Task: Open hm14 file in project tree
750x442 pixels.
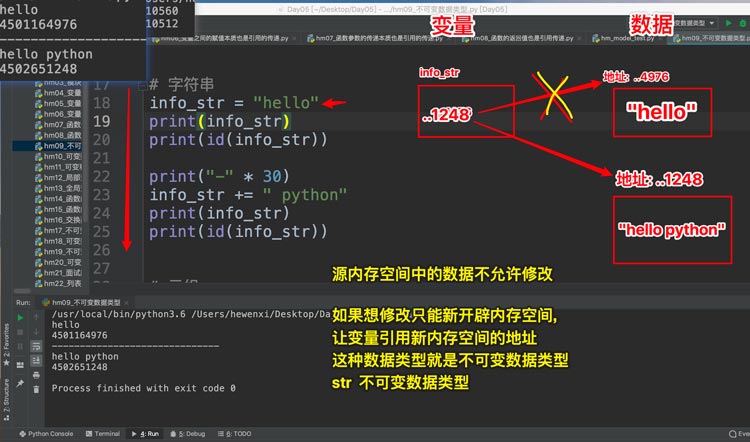Action: coord(58,199)
